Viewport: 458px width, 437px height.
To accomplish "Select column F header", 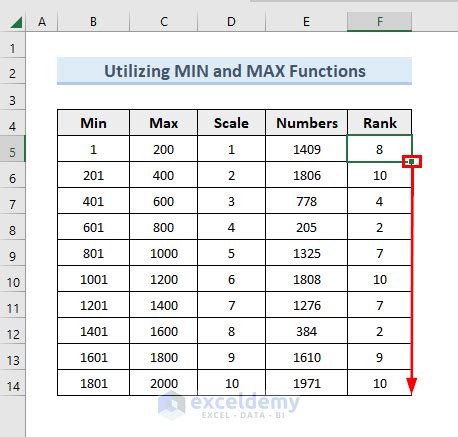I will coord(379,22).
